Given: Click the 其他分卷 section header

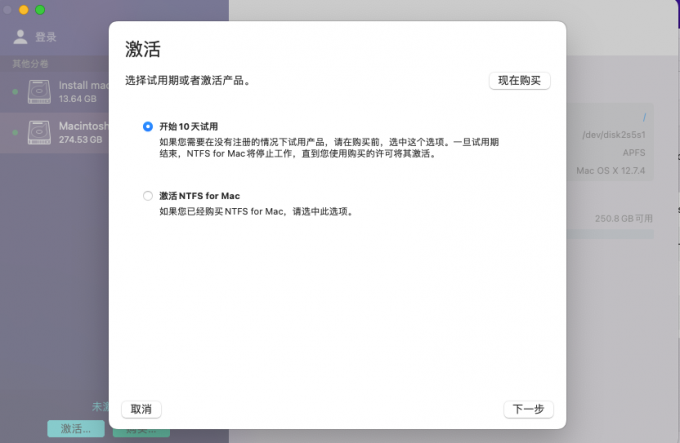Looking at the screenshot, I should [x=30, y=64].
